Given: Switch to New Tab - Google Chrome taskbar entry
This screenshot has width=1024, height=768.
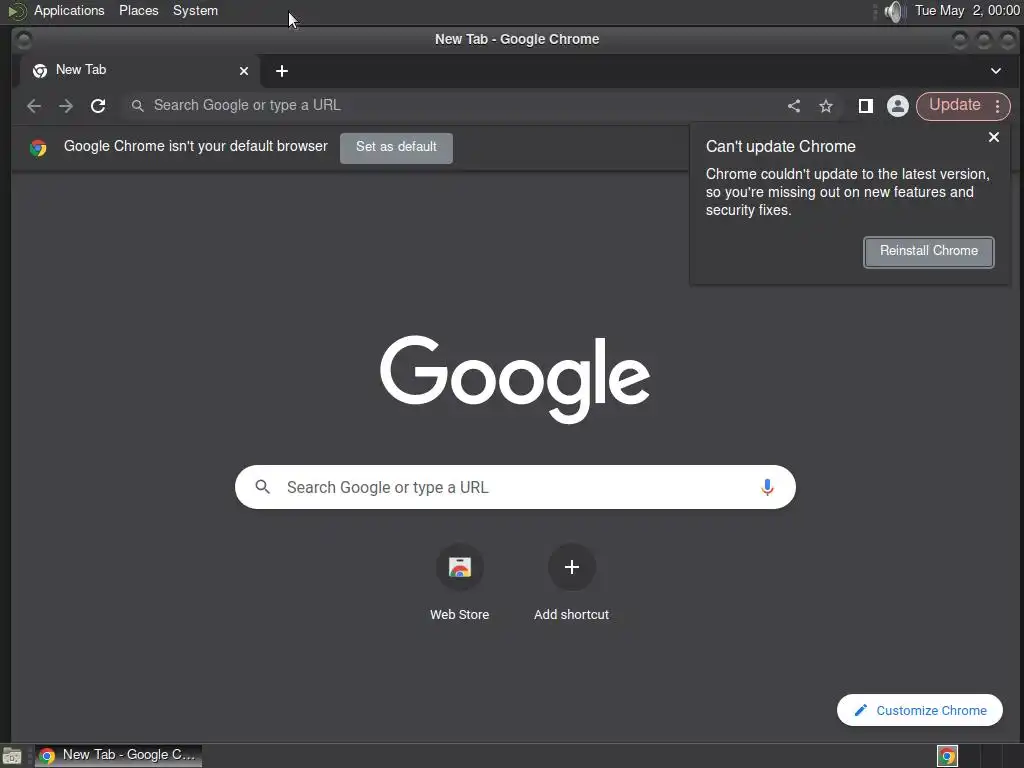Looking at the screenshot, I should pos(118,756).
